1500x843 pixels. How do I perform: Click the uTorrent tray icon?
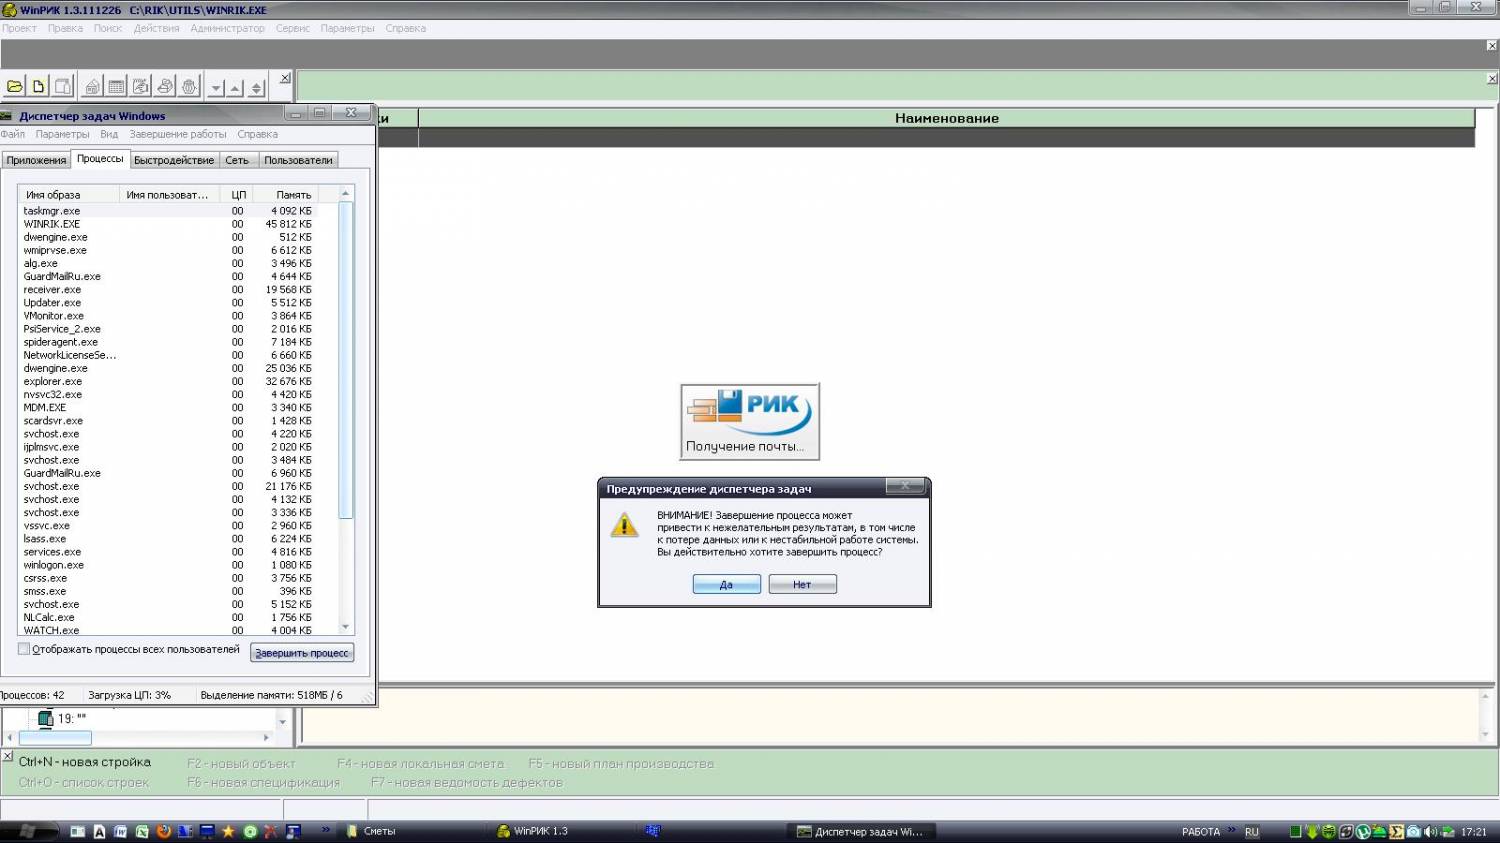(x=1363, y=832)
